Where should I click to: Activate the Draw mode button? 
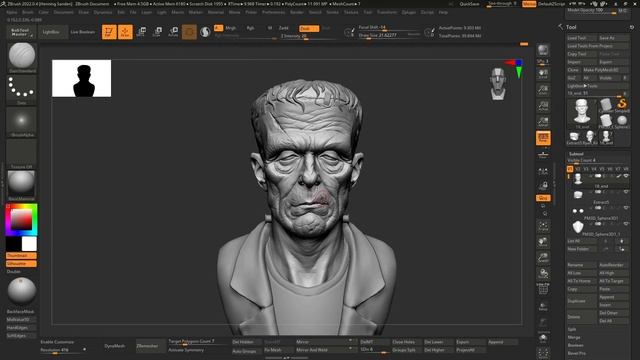pyautogui.click(x=125, y=32)
